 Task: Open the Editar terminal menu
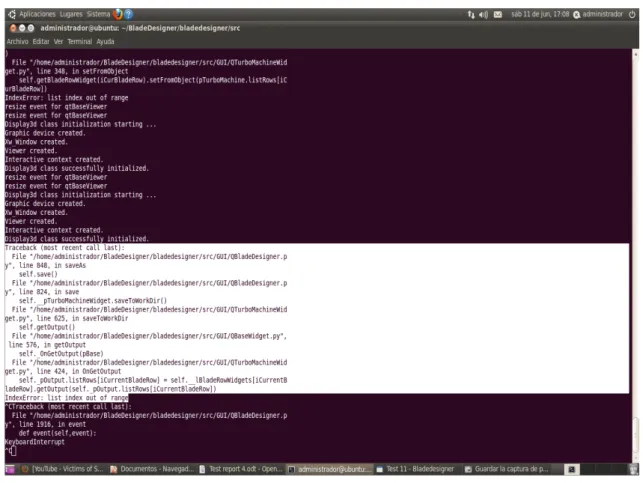[x=41, y=41]
